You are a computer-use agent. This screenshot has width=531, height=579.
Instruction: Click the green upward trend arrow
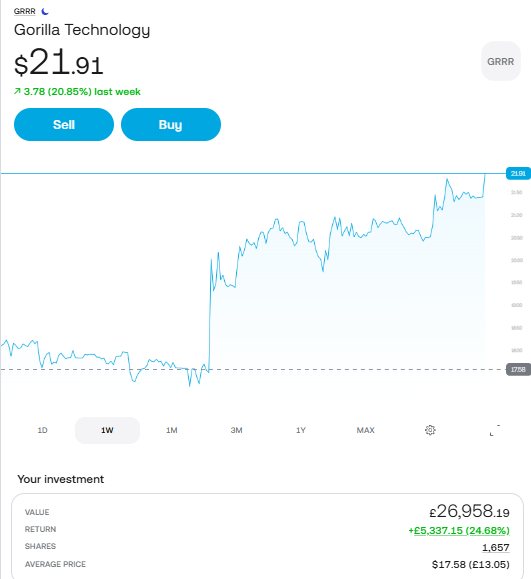(17, 91)
